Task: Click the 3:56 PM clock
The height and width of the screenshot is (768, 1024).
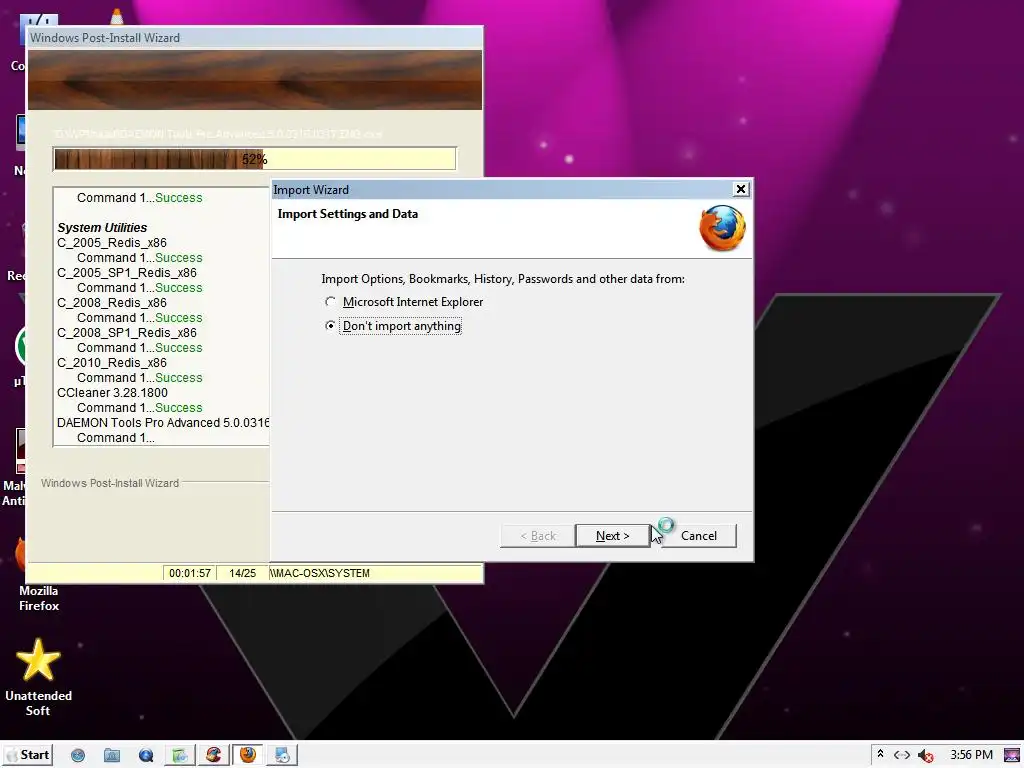Action: (x=971, y=755)
